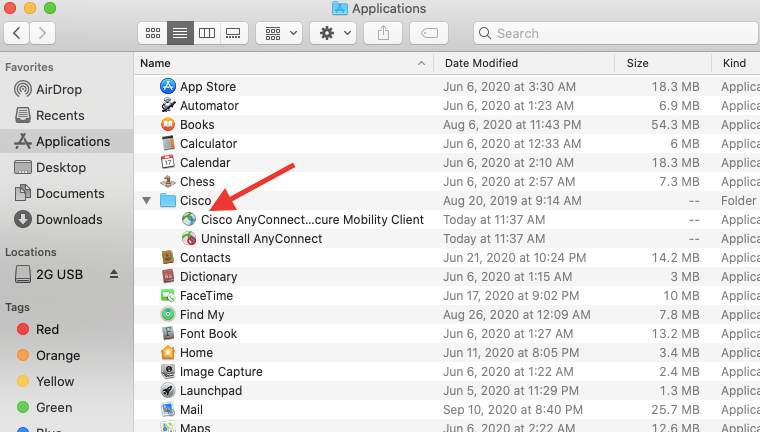This screenshot has height=432, width=760.
Task: Open Downloads in the sidebar
Action: coord(68,219)
